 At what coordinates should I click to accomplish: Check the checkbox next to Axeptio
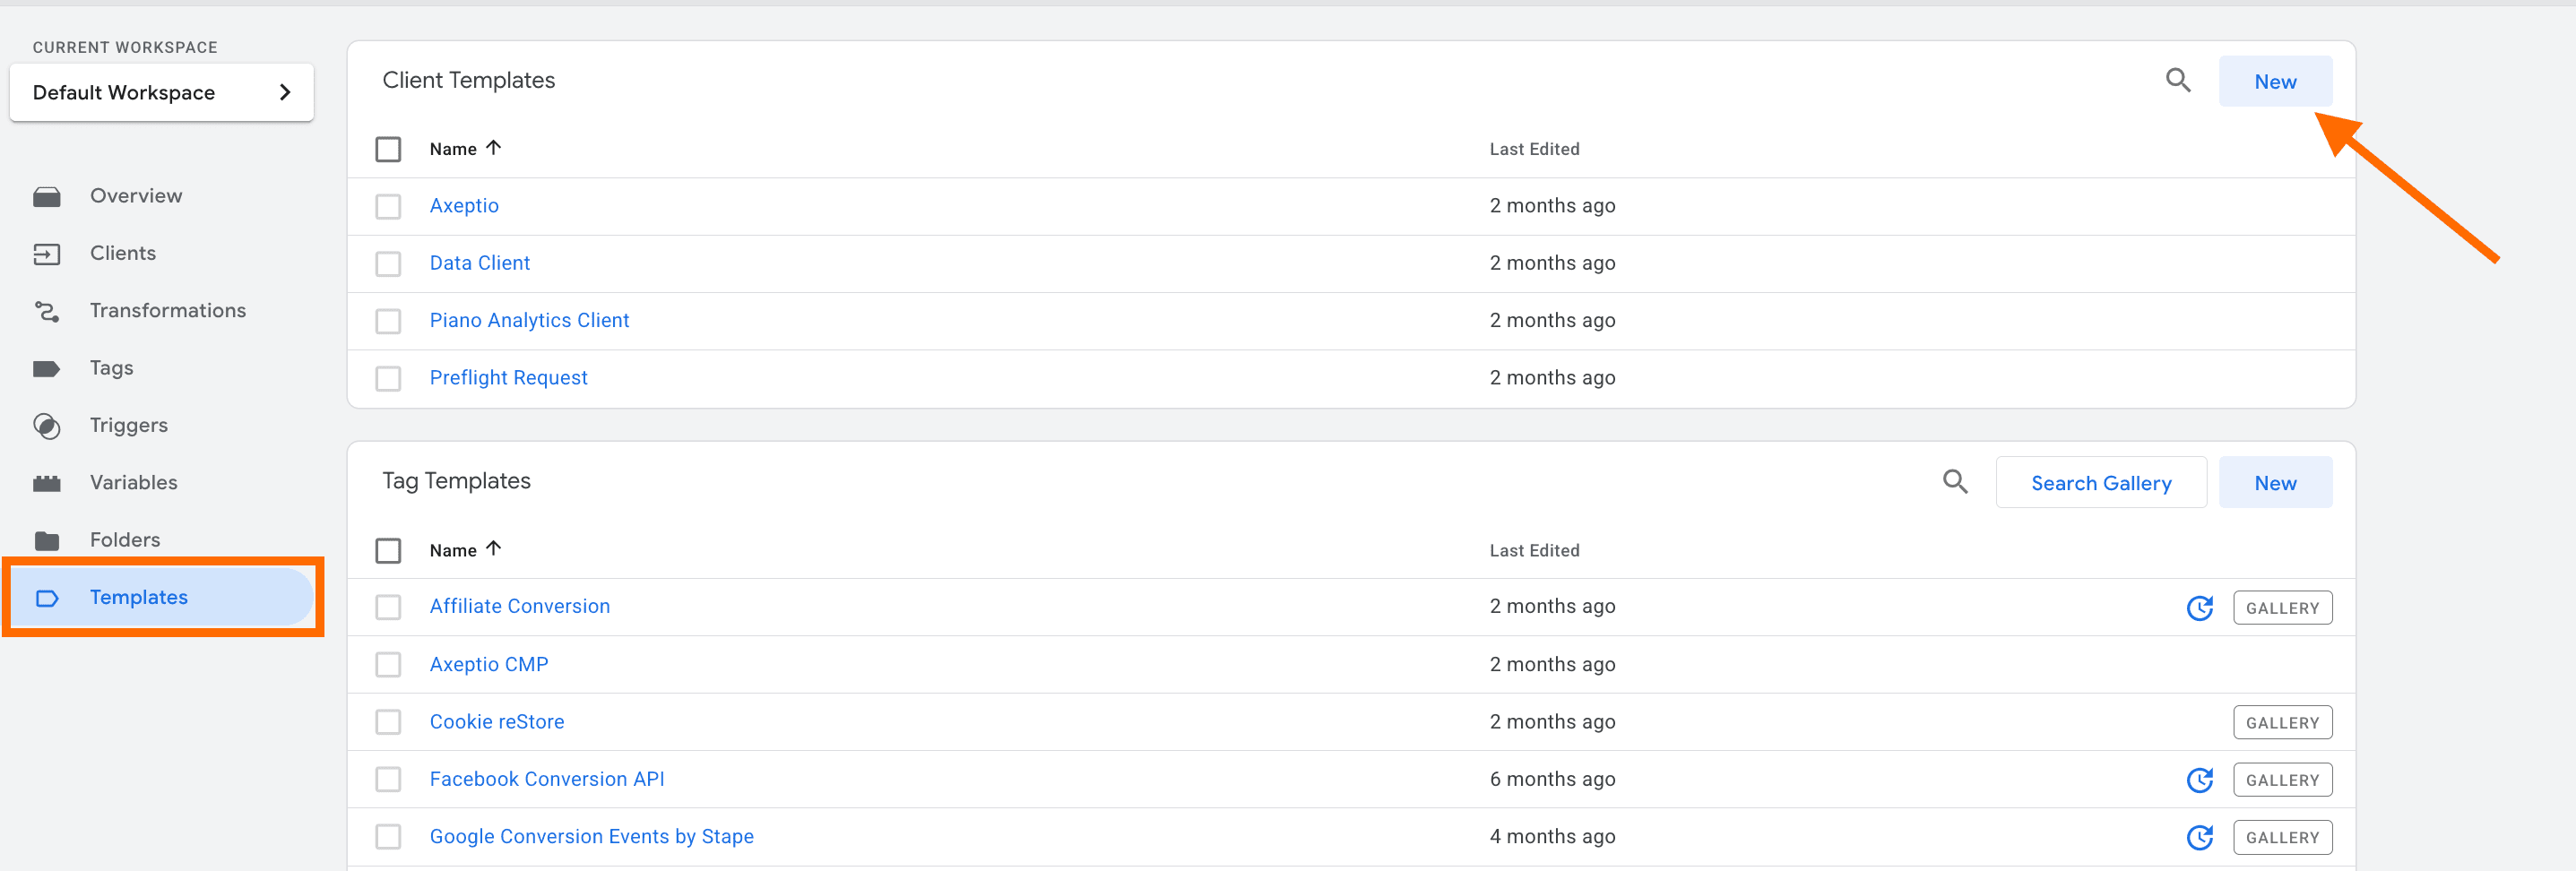[388, 206]
